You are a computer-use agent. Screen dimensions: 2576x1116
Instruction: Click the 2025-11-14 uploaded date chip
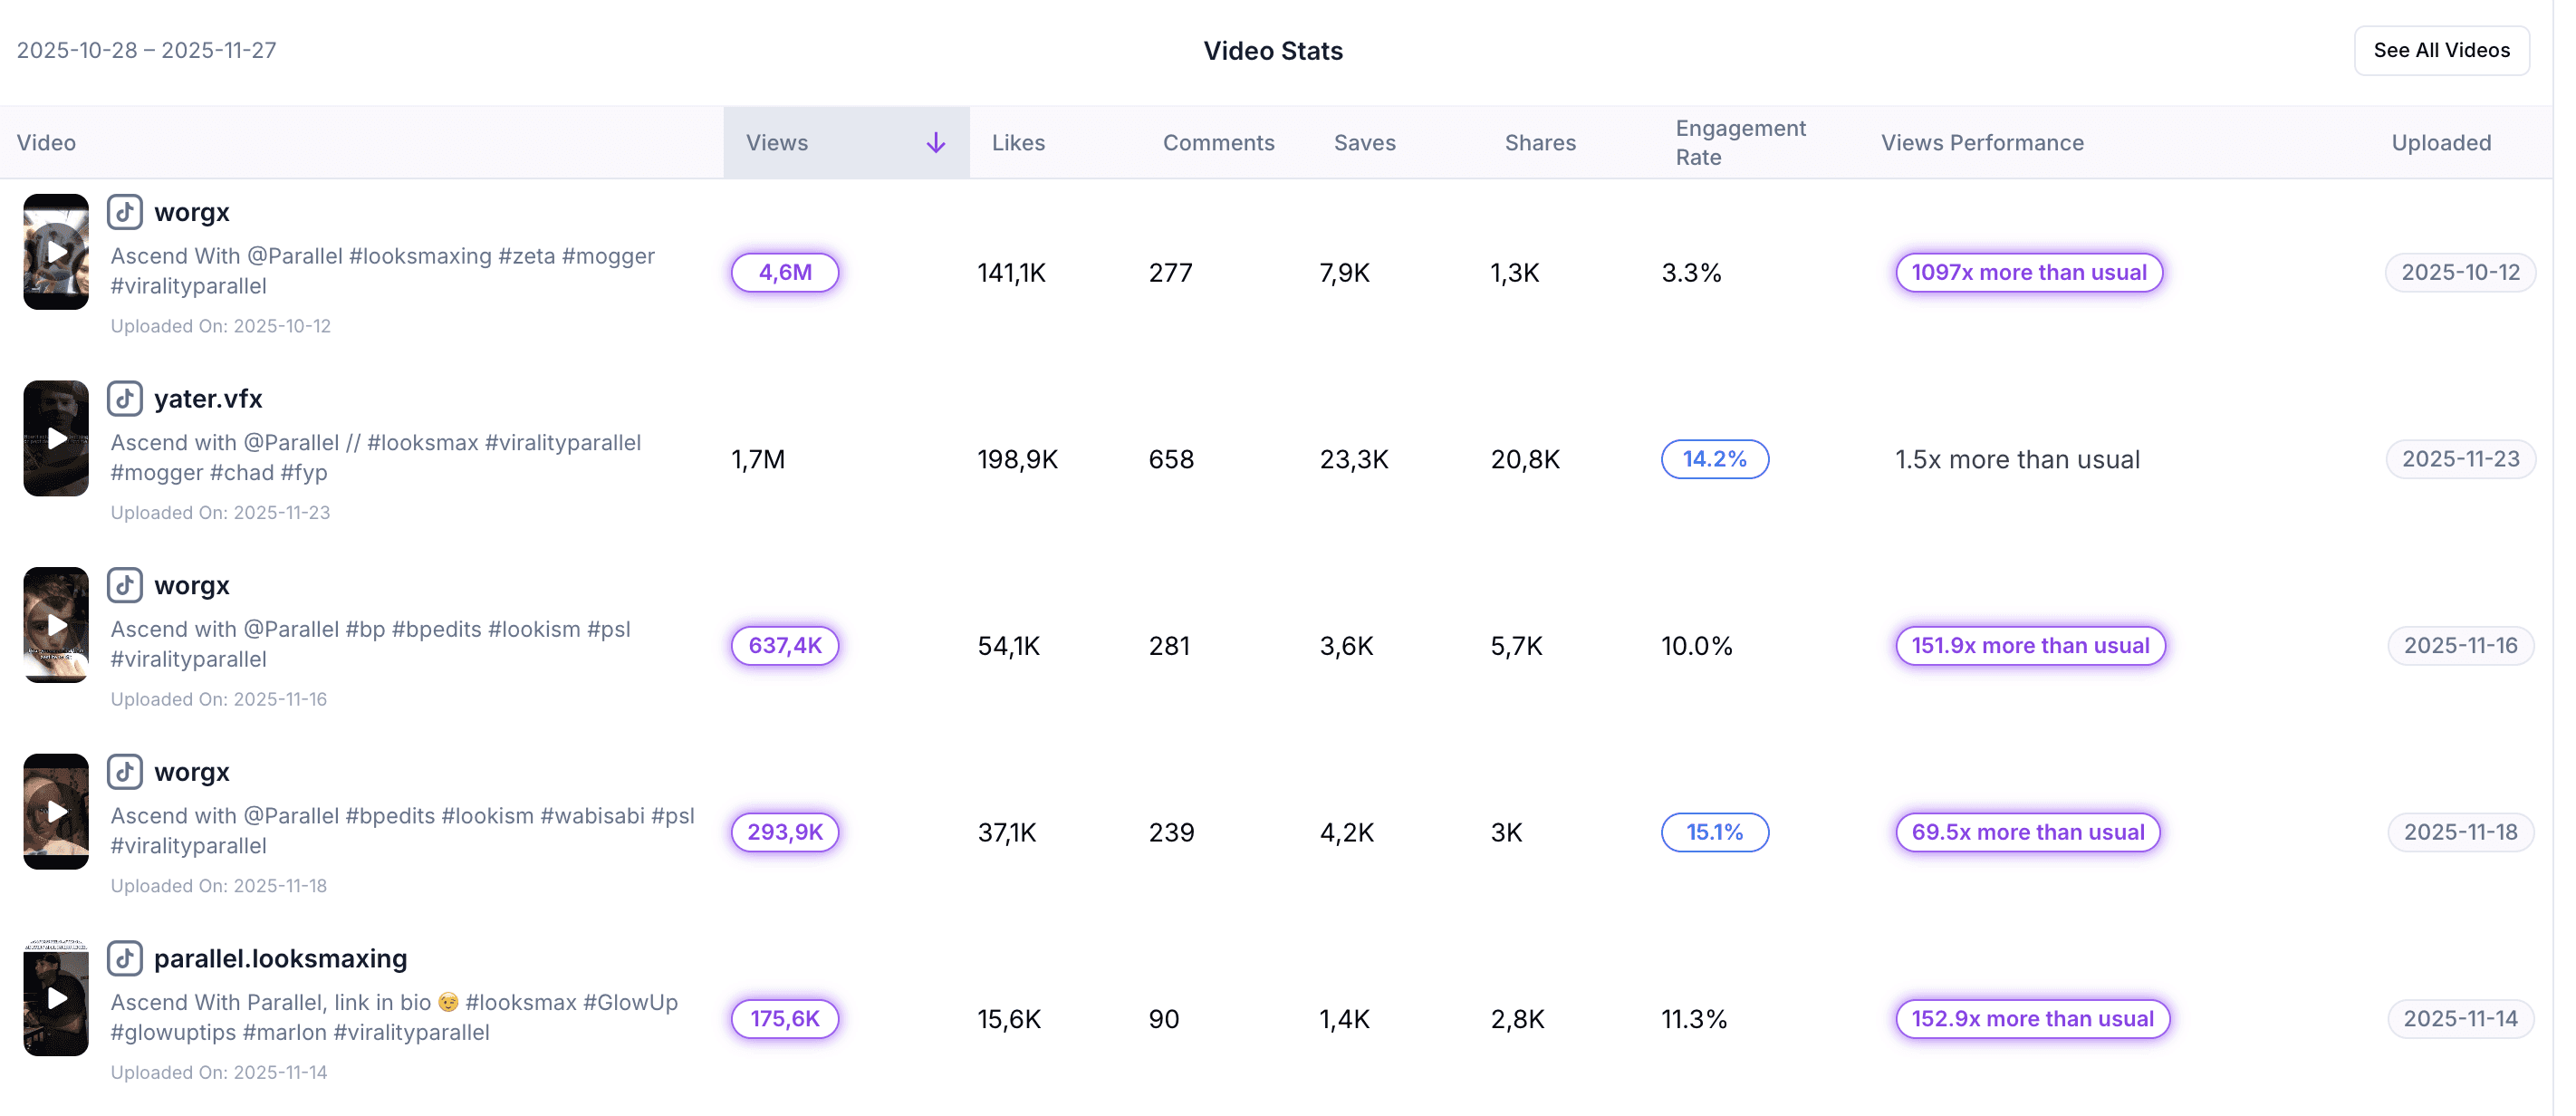[x=2459, y=1018]
